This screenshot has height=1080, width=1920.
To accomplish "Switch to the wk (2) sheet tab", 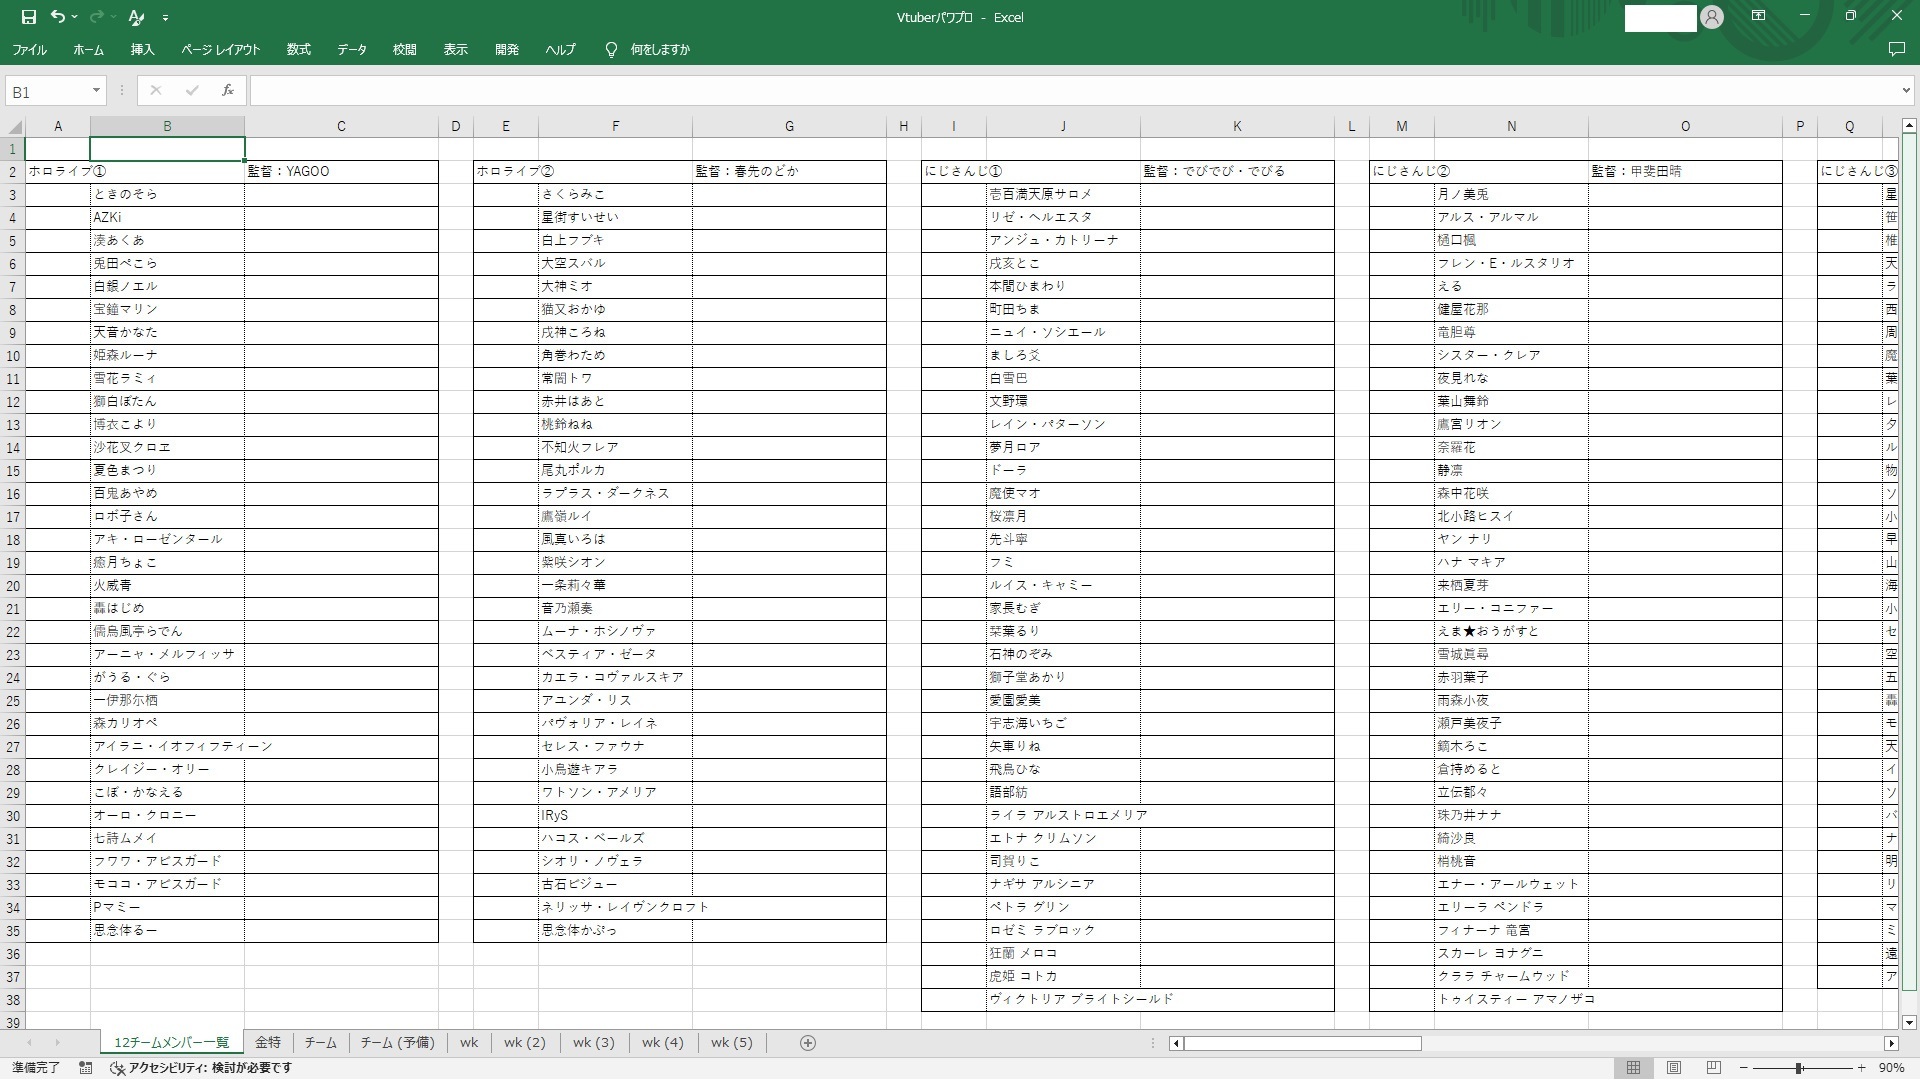I will [x=525, y=1043].
